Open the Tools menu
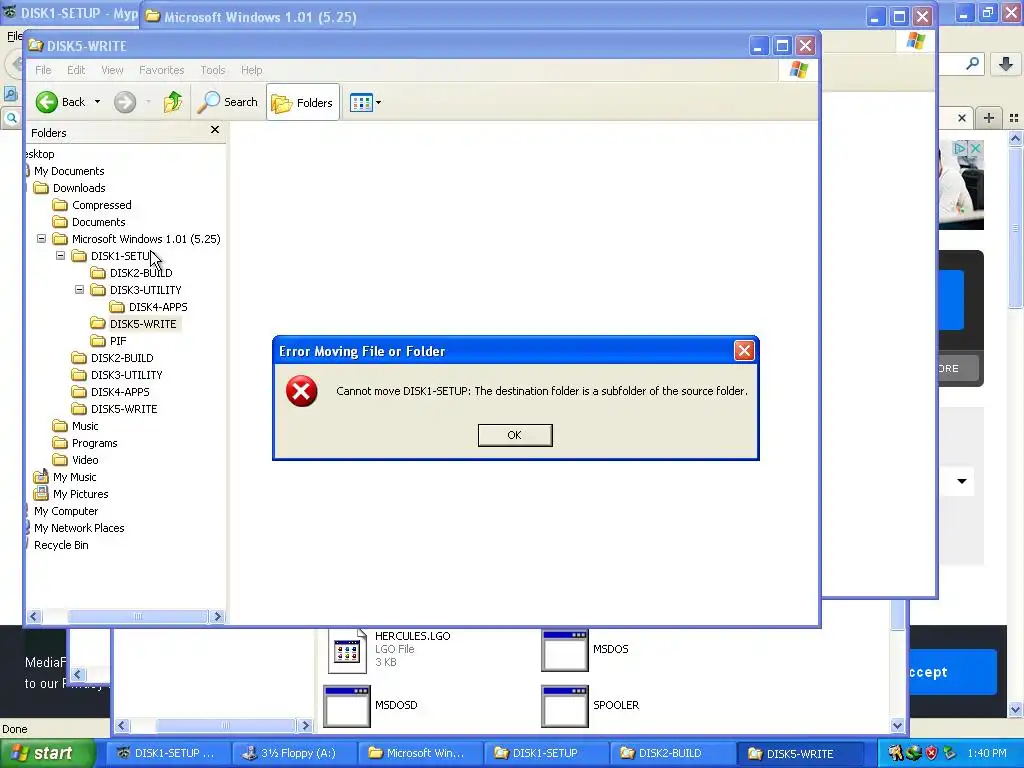 pos(212,70)
